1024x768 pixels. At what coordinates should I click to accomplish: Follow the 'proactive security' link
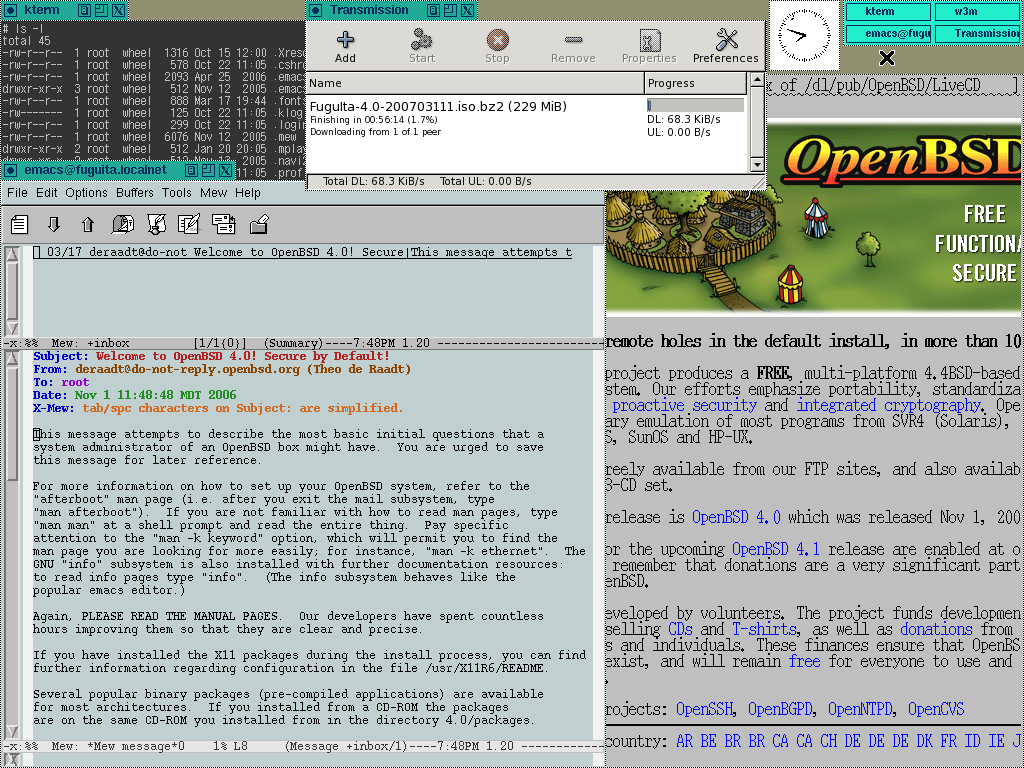pyautogui.click(x=684, y=406)
